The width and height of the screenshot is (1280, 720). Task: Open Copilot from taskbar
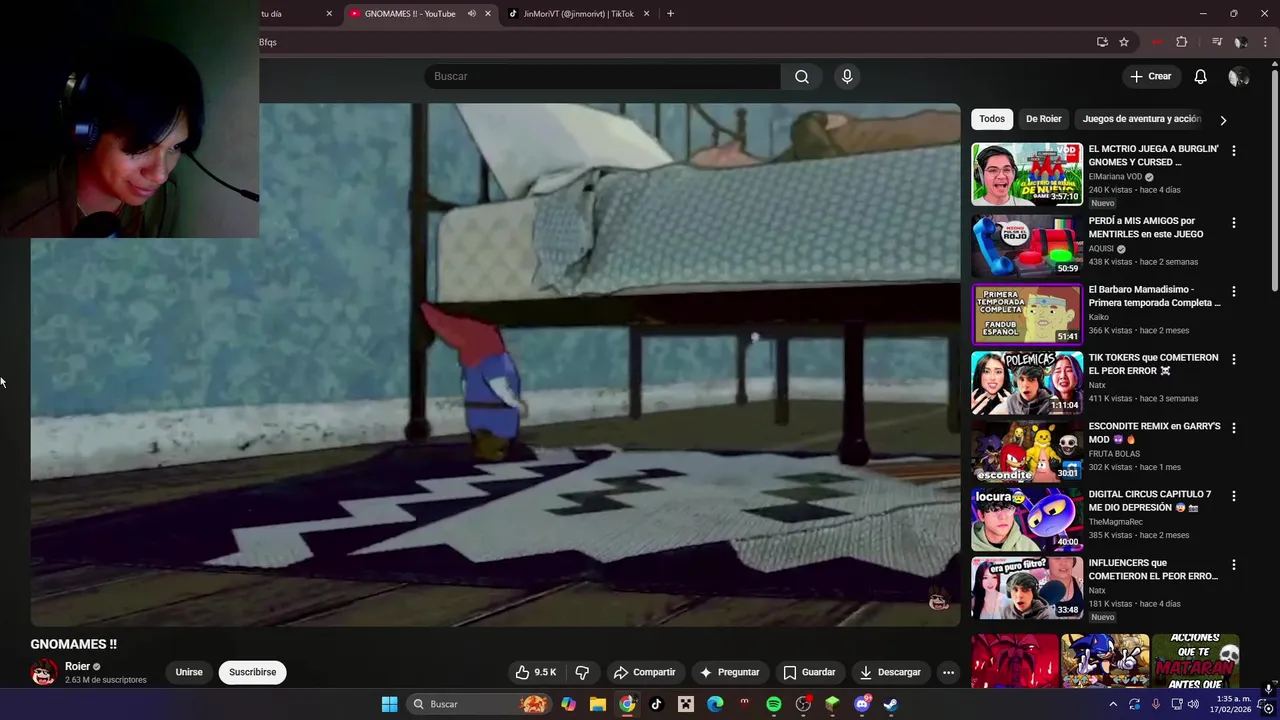568,704
